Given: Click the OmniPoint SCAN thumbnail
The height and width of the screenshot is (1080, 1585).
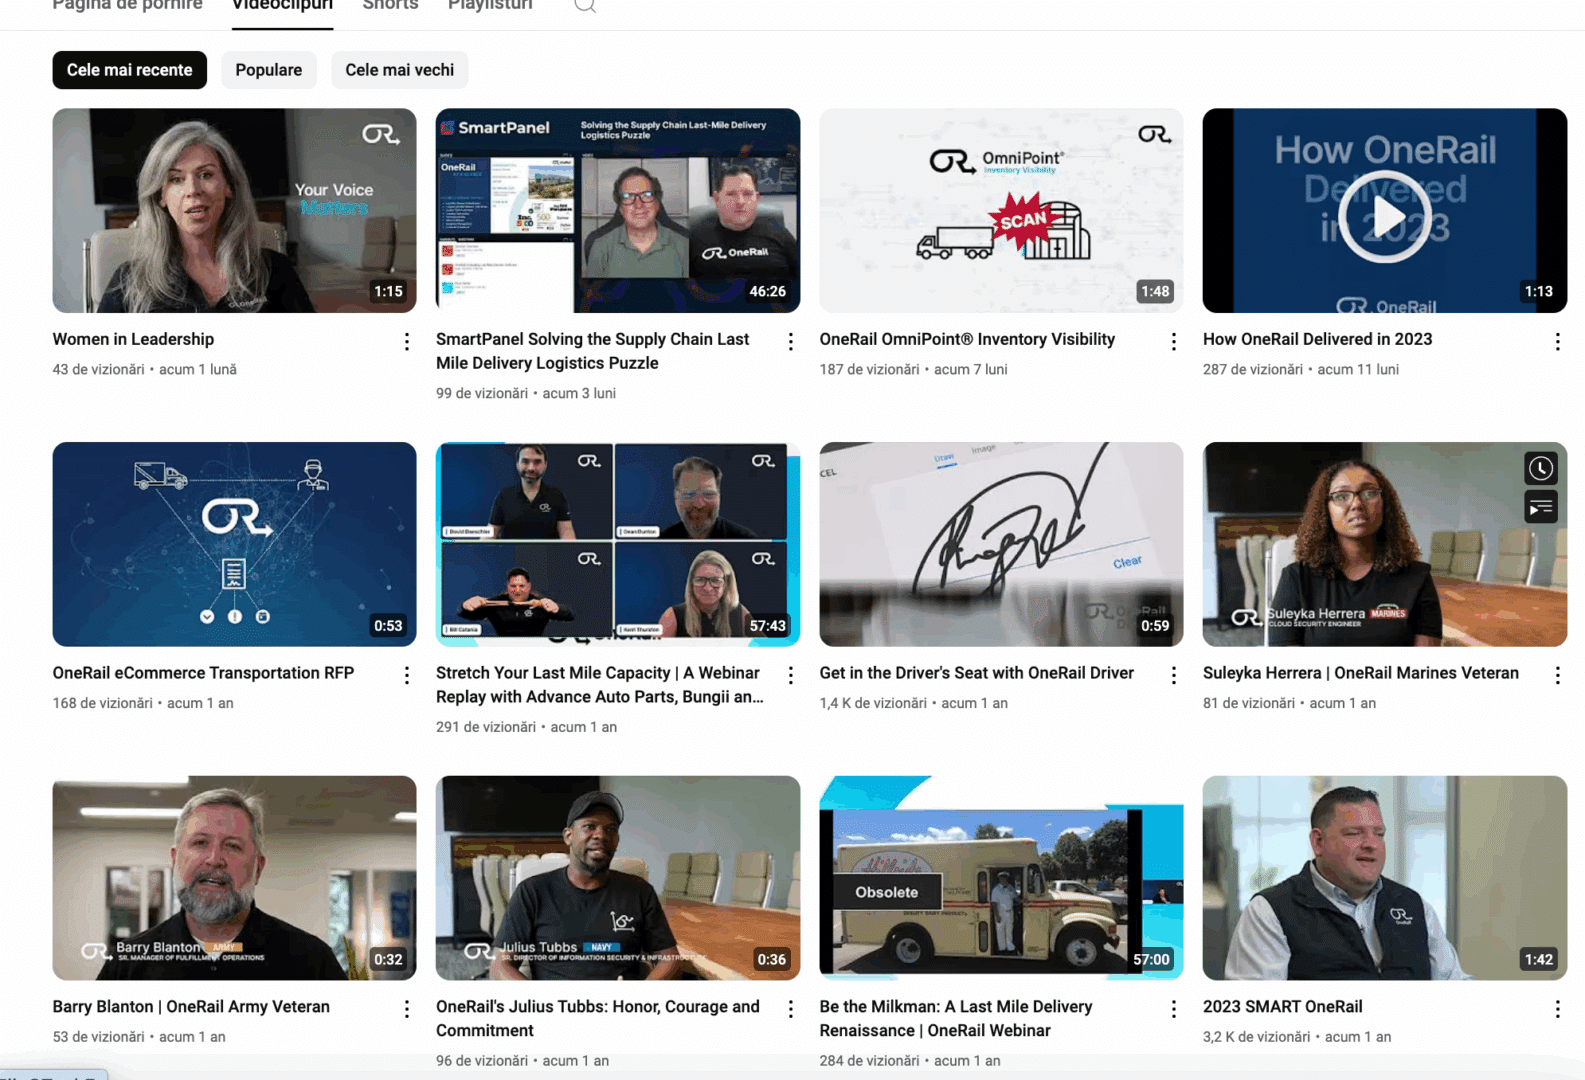Looking at the screenshot, I should coord(1001,210).
